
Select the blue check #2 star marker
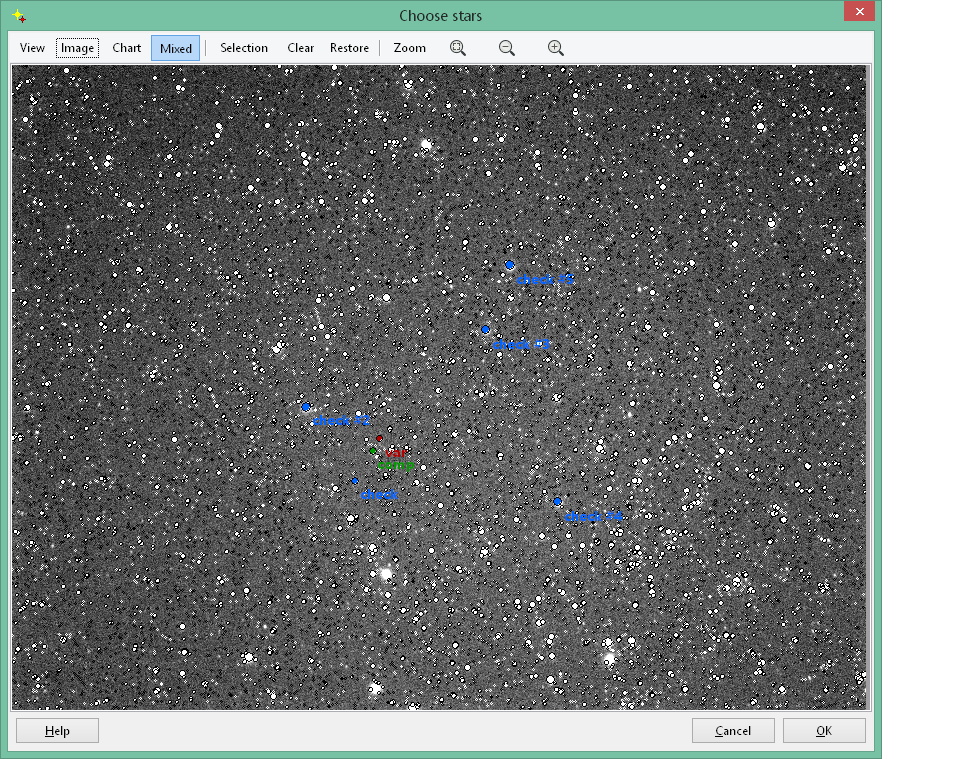point(306,407)
